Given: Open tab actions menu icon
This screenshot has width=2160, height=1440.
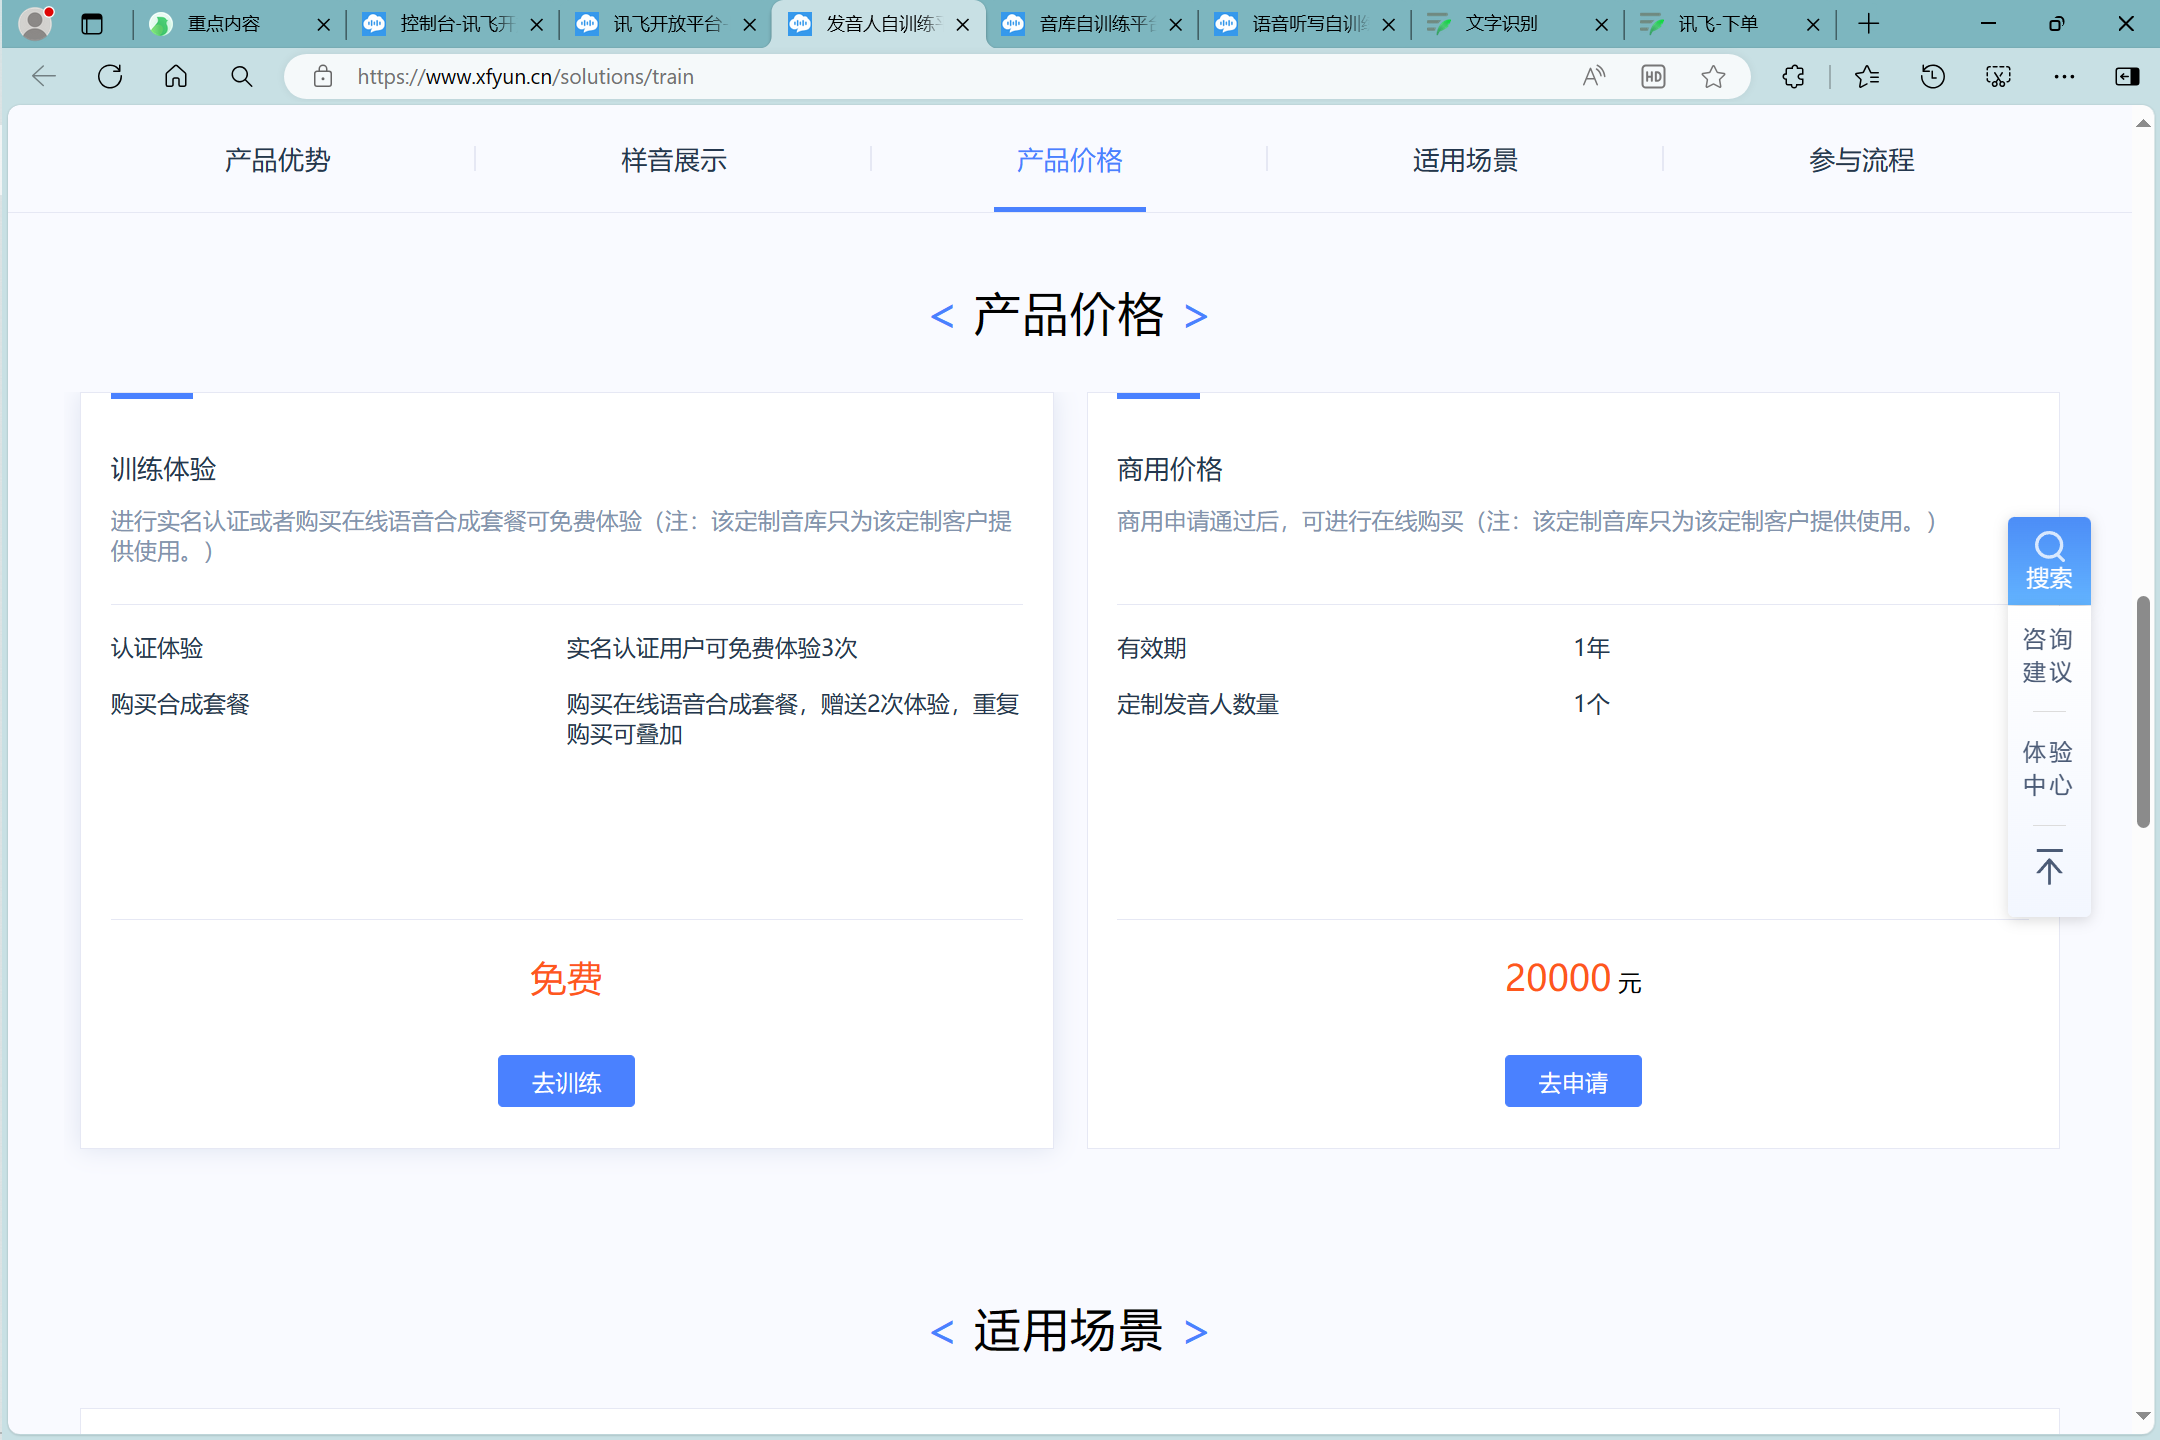Looking at the screenshot, I should [x=92, y=24].
